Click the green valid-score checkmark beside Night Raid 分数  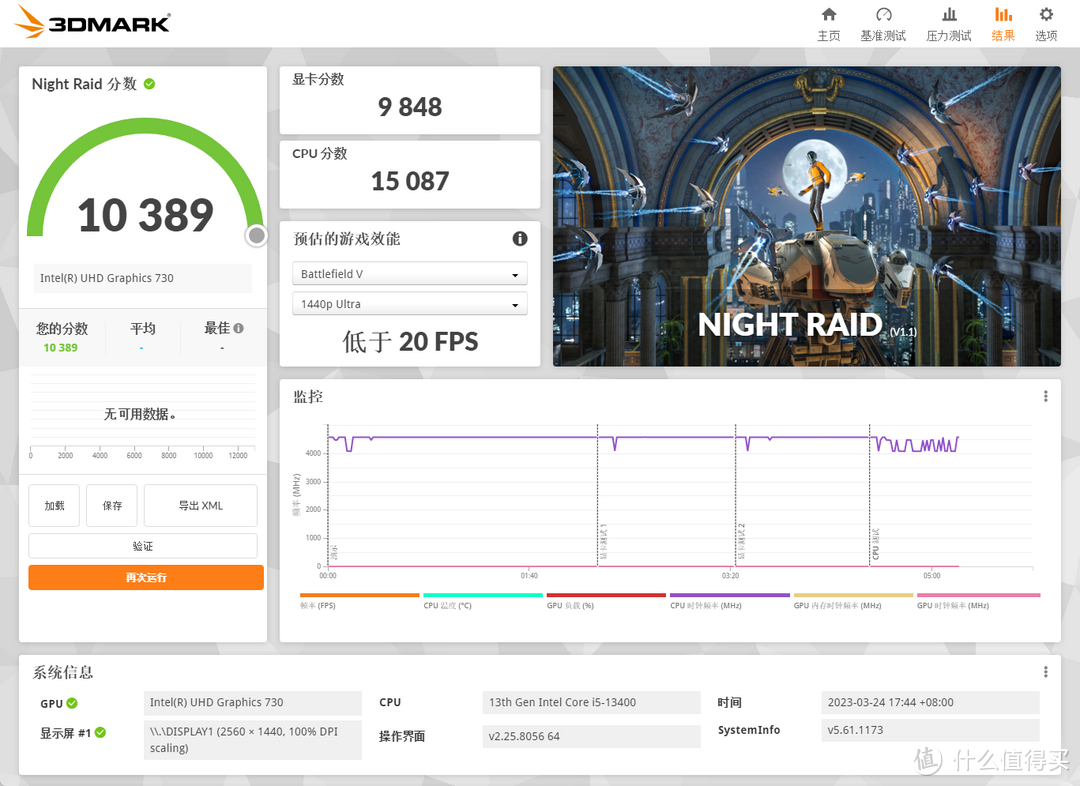[149, 84]
